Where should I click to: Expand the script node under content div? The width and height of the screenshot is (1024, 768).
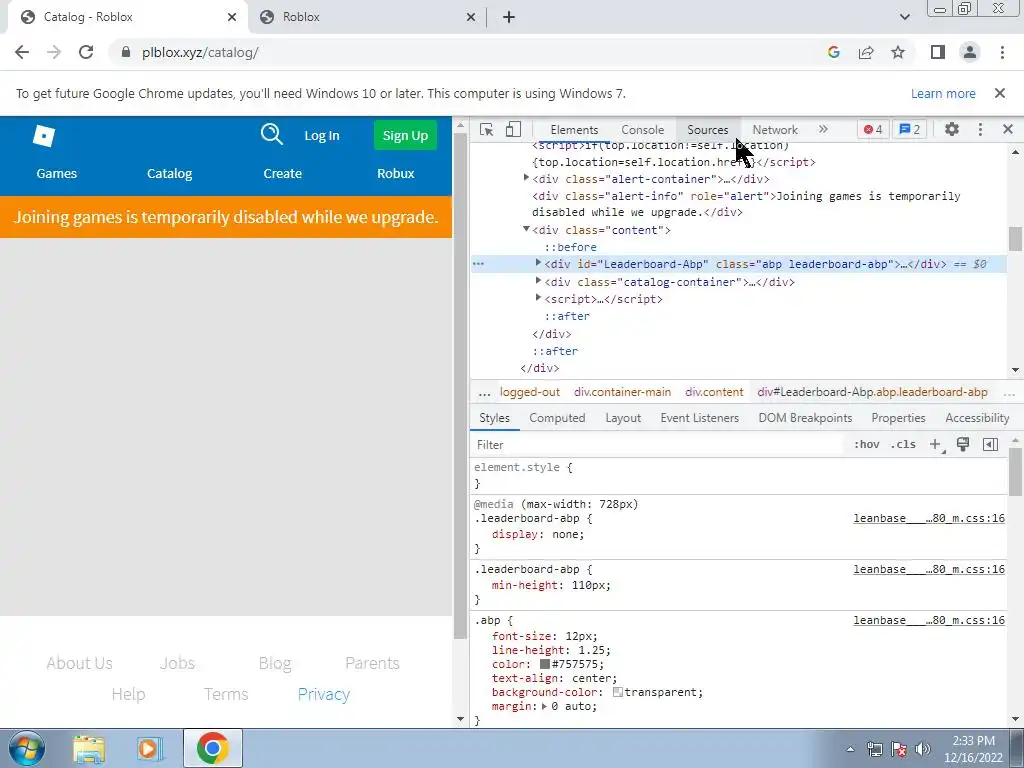tap(538, 298)
